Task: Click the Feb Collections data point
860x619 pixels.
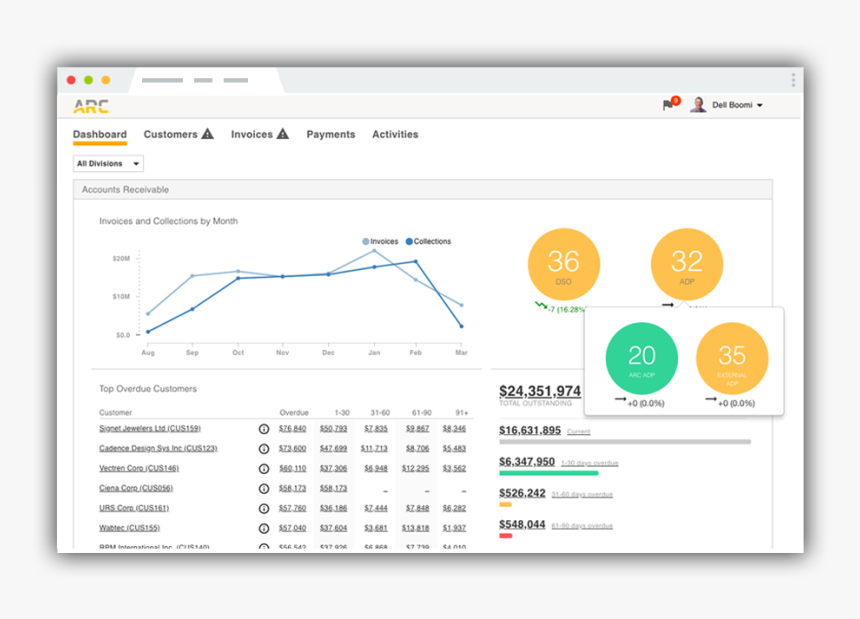Action: [x=416, y=262]
